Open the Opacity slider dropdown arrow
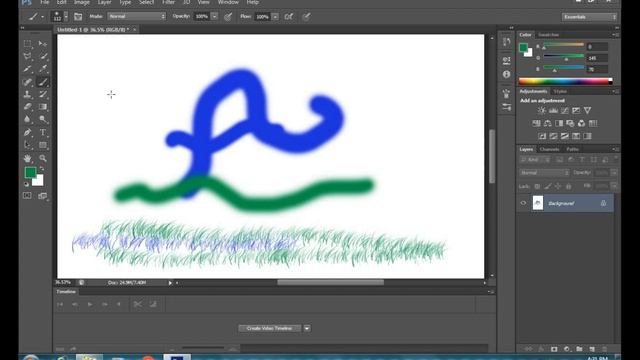This screenshot has width=640, height=360. point(214,17)
